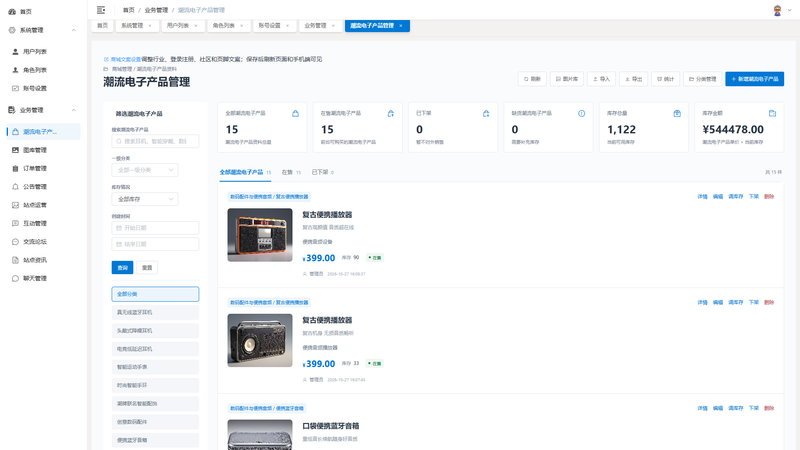The height and width of the screenshot is (450, 800).
Task: Open the 全部库存 stock dropdown
Action: [x=145, y=199]
